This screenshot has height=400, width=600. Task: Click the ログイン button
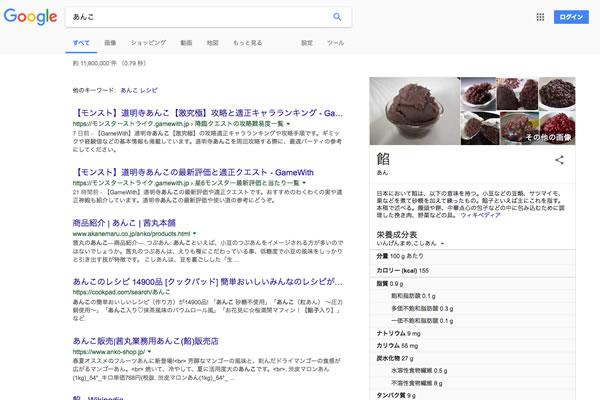click(571, 17)
